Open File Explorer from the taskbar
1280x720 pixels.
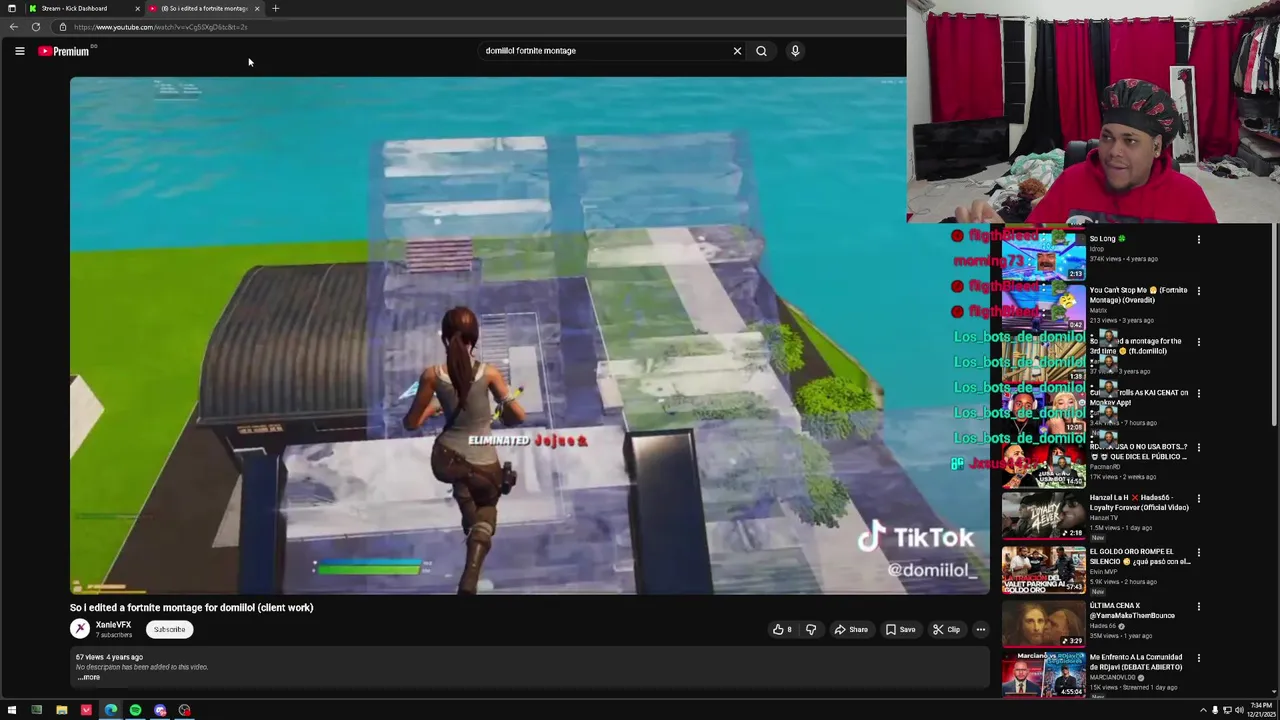click(61, 710)
